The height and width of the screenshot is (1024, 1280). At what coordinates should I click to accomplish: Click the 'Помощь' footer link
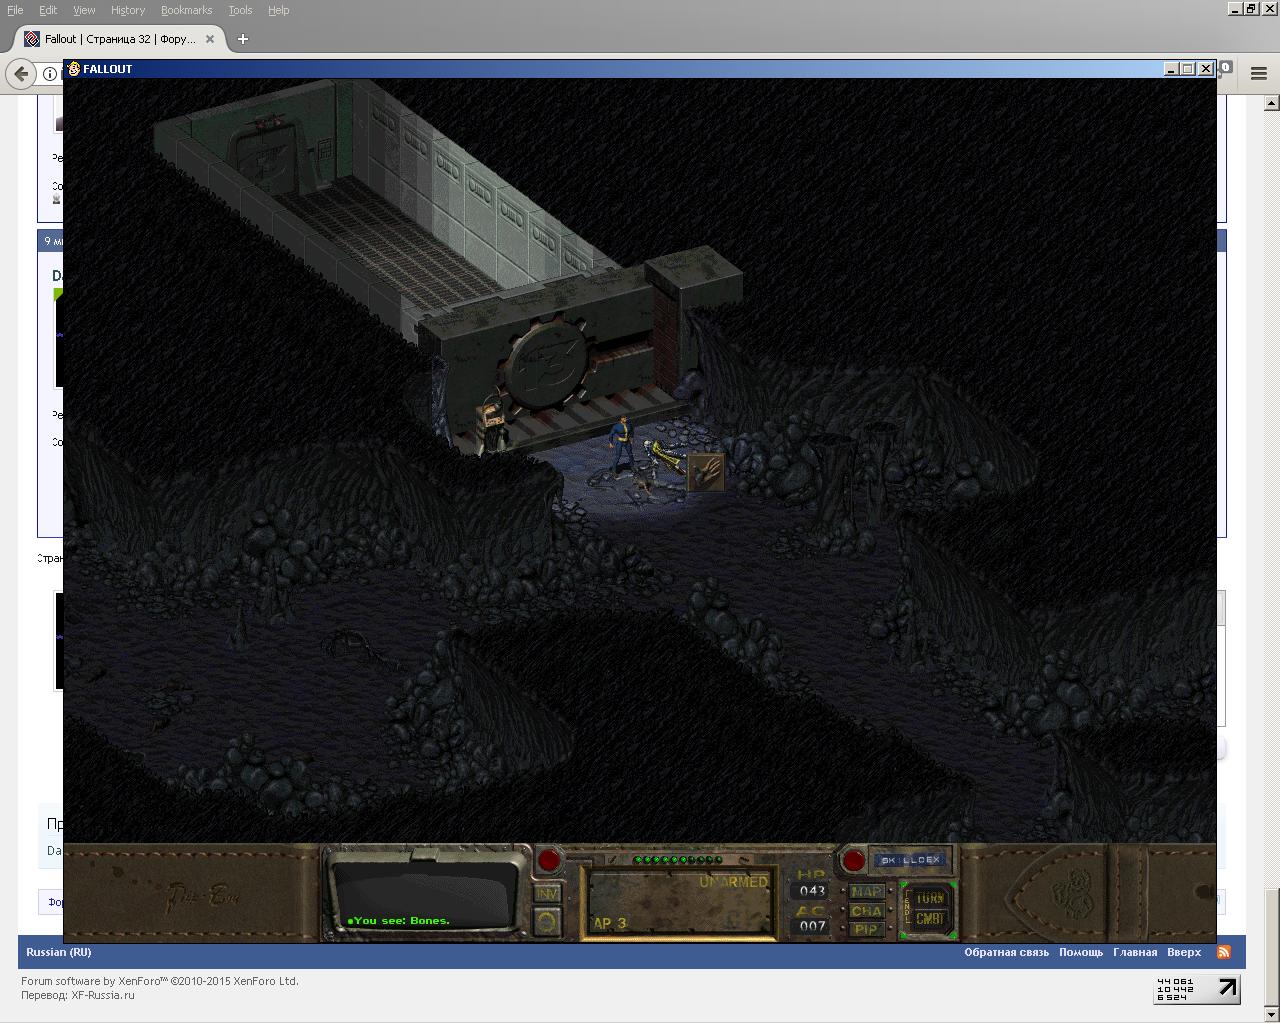click(x=1081, y=952)
